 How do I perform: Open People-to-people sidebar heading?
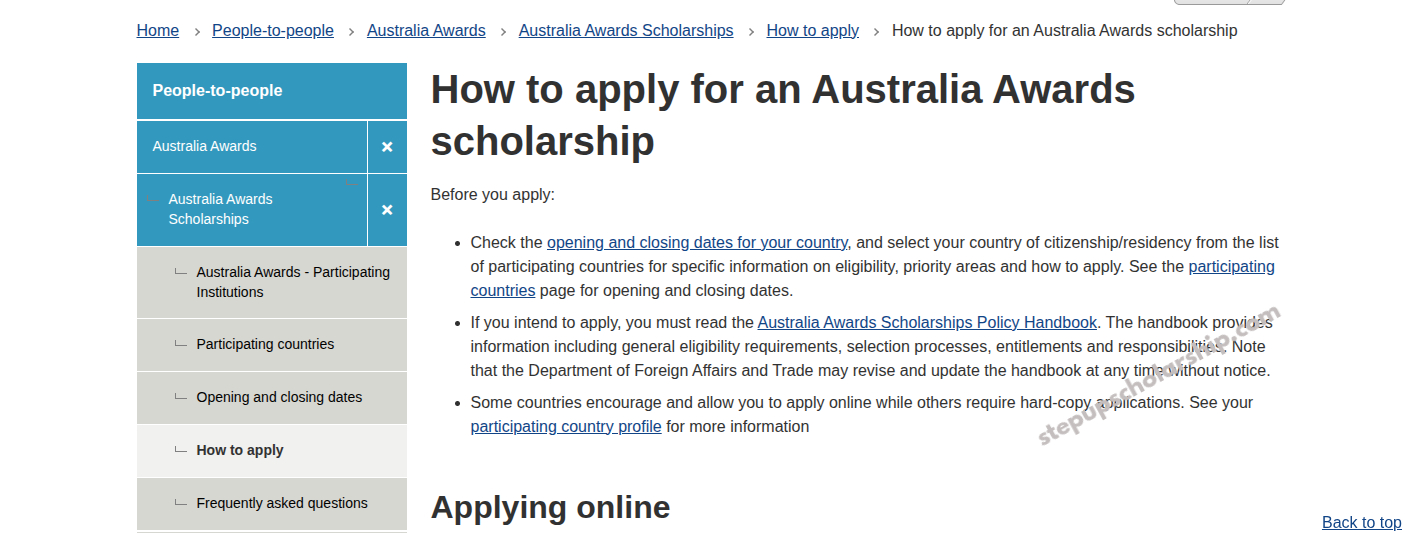[x=217, y=91]
